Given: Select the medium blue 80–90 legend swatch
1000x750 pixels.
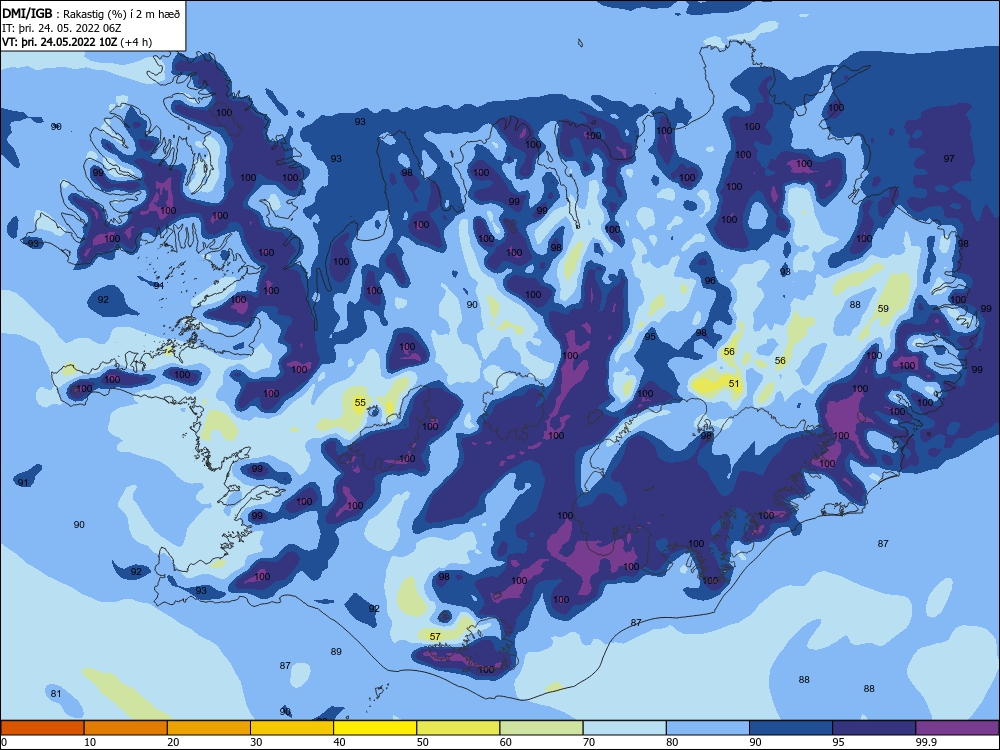Looking at the screenshot, I should click(x=708, y=728).
